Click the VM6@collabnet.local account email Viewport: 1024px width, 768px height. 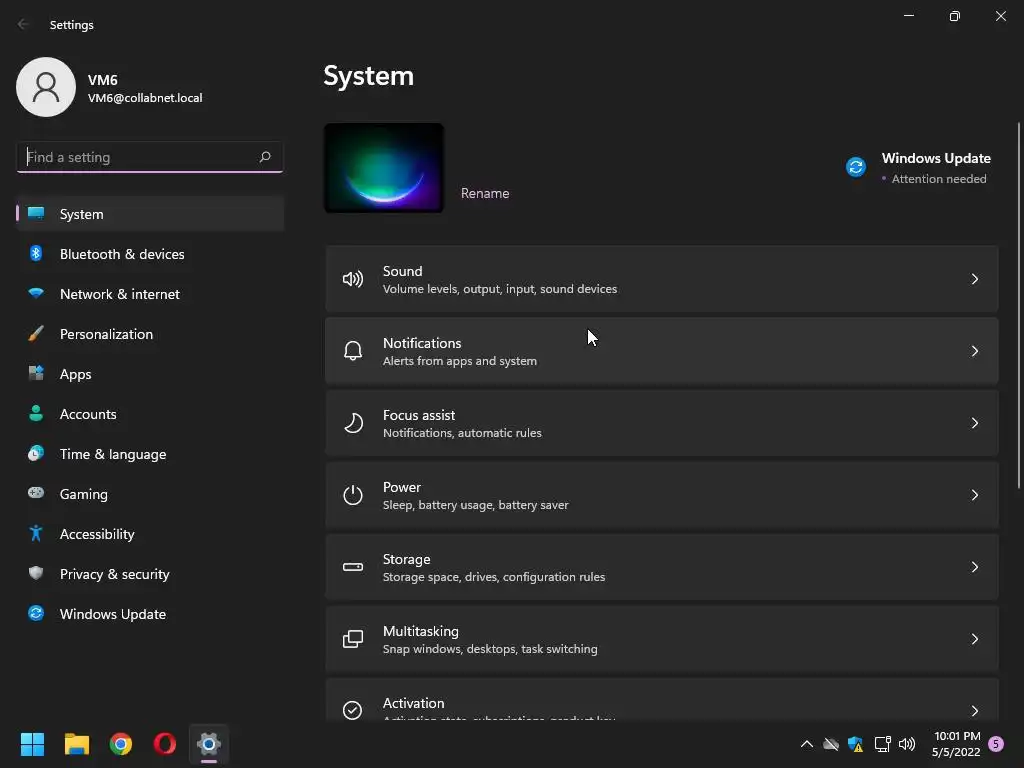click(x=145, y=98)
